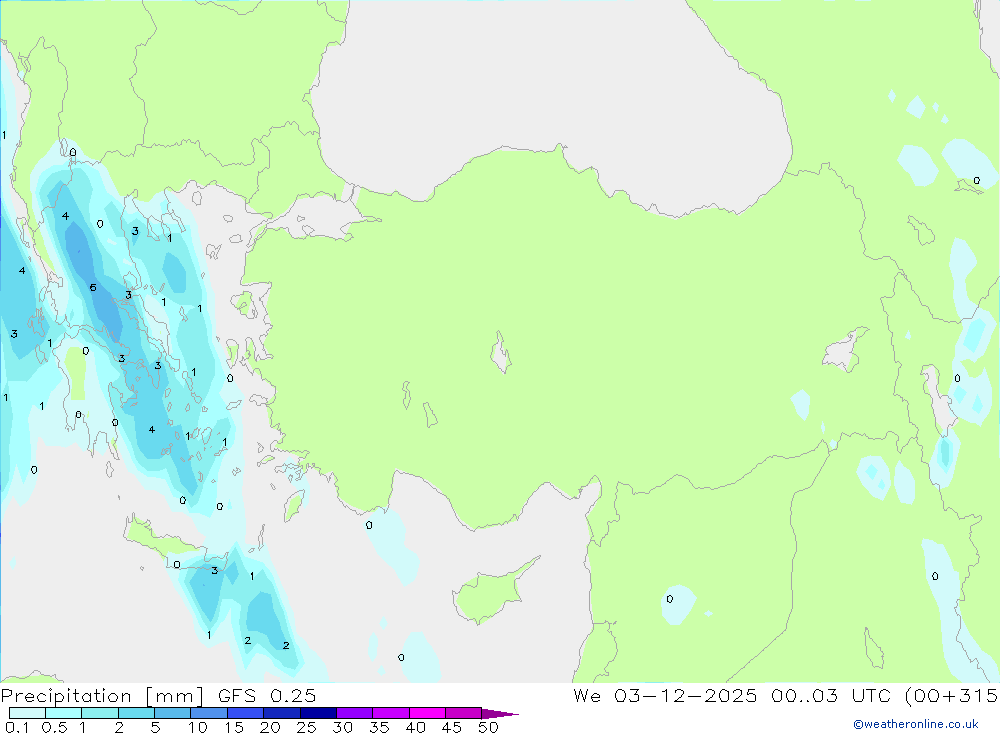Click the "(00+315" forecast offset text
The width and height of the screenshot is (1000, 733).
click(952, 695)
